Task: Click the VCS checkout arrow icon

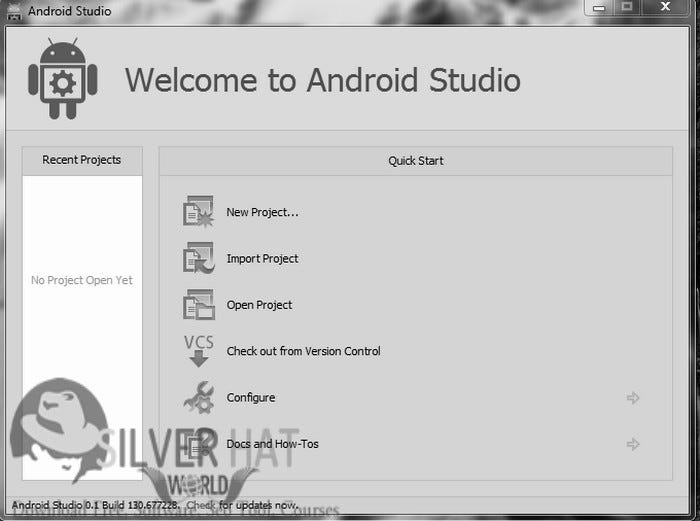Action: click(x=199, y=350)
